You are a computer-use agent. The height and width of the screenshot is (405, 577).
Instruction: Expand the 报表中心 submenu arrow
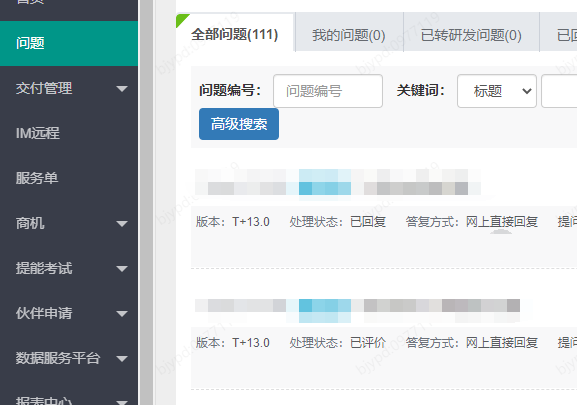pos(122,402)
